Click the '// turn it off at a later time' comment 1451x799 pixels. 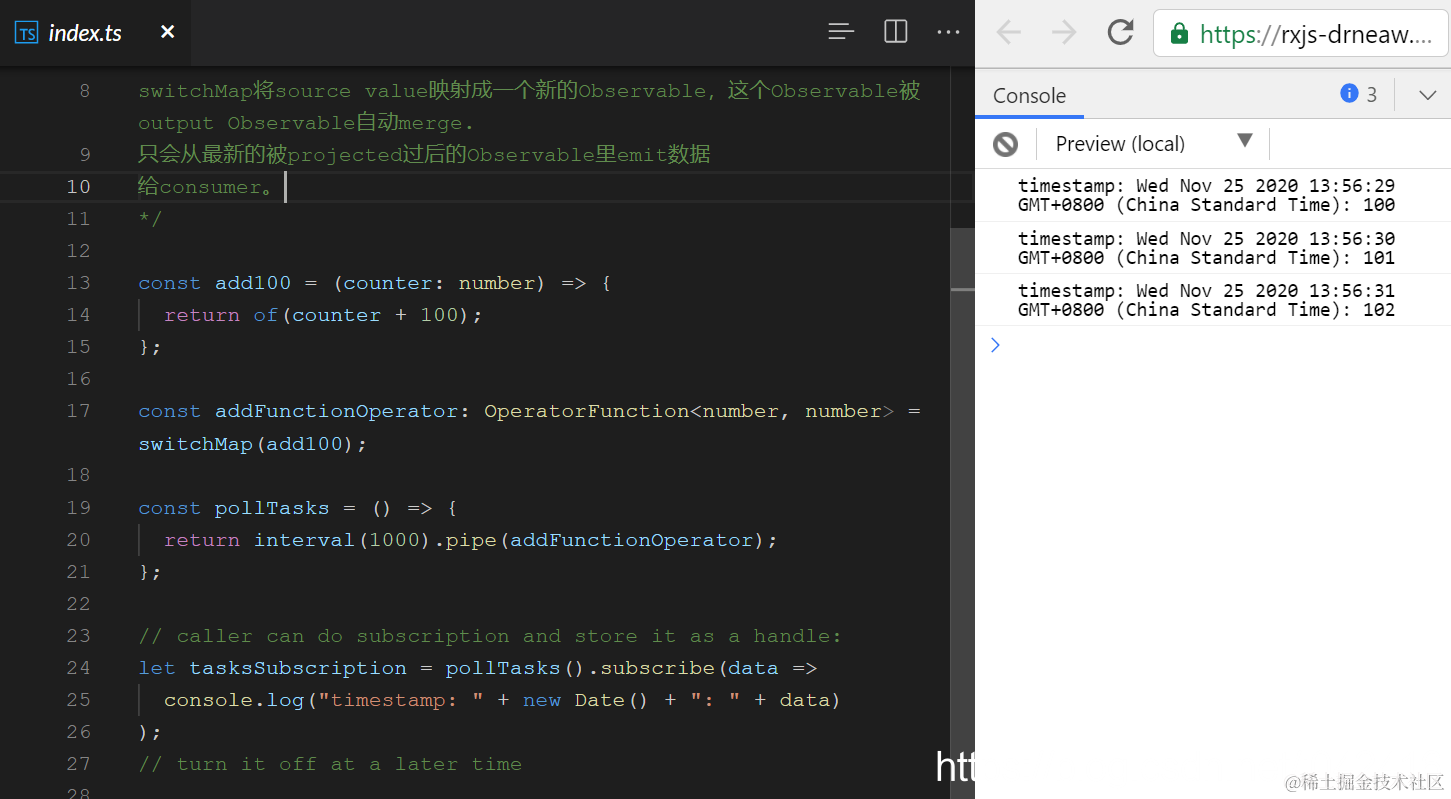pyautogui.click(x=330, y=764)
